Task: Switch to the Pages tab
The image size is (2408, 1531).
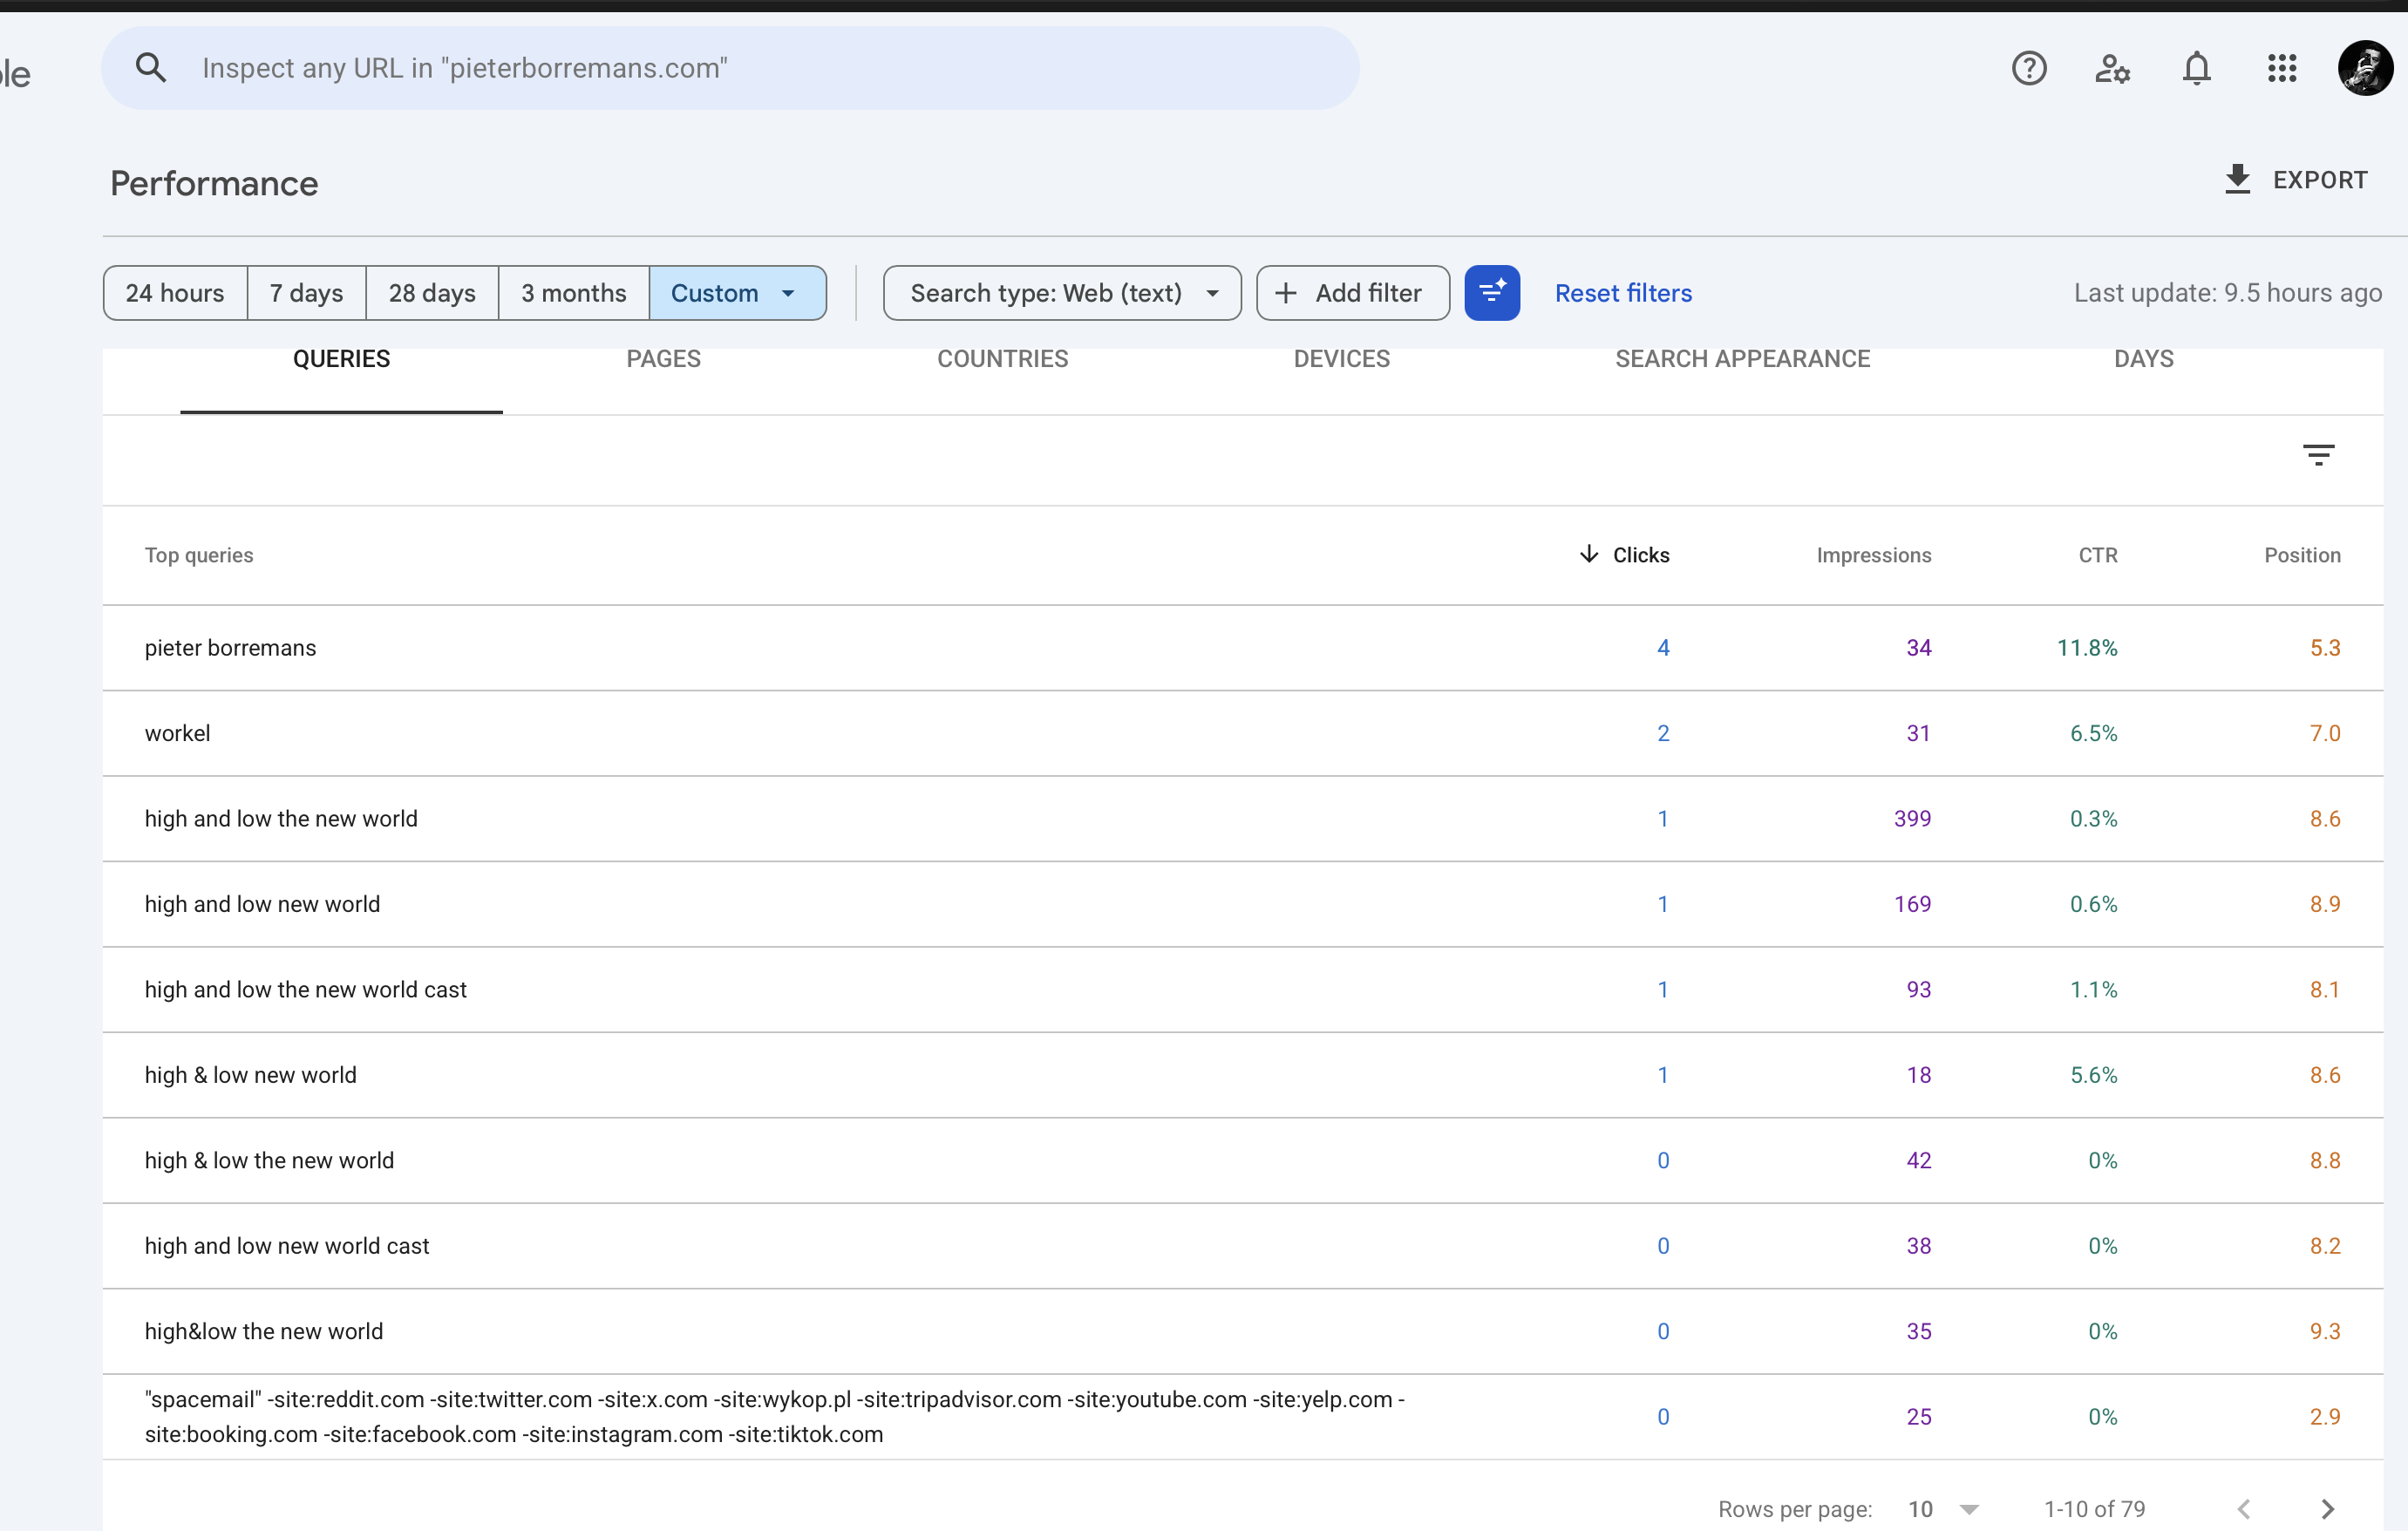Action: (664, 359)
